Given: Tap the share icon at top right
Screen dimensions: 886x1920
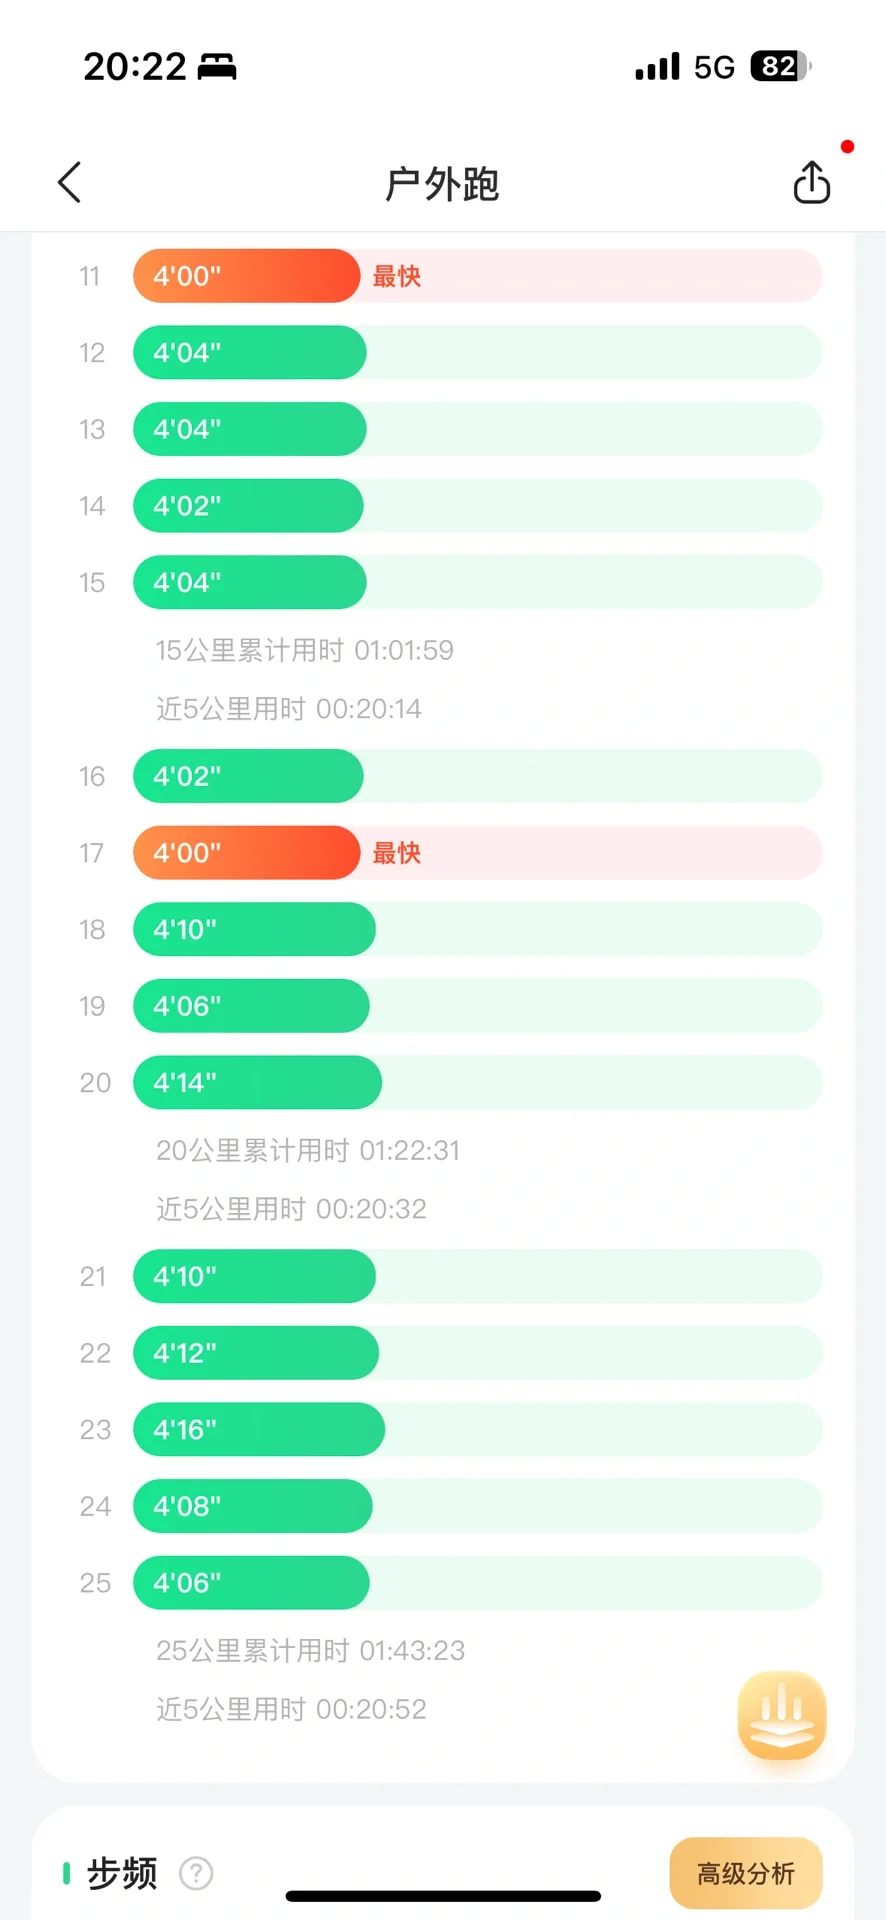Looking at the screenshot, I should click(x=811, y=183).
